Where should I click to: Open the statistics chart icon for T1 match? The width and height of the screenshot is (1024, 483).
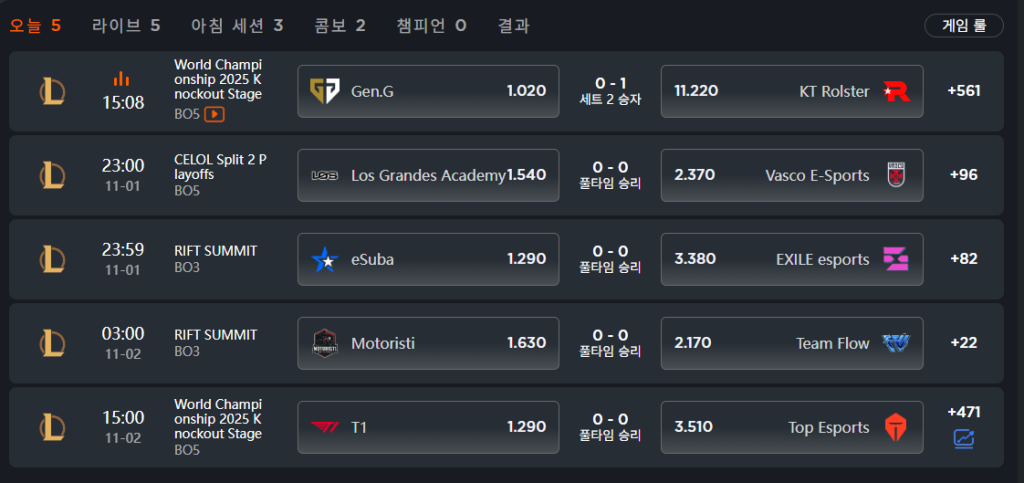[x=964, y=438]
